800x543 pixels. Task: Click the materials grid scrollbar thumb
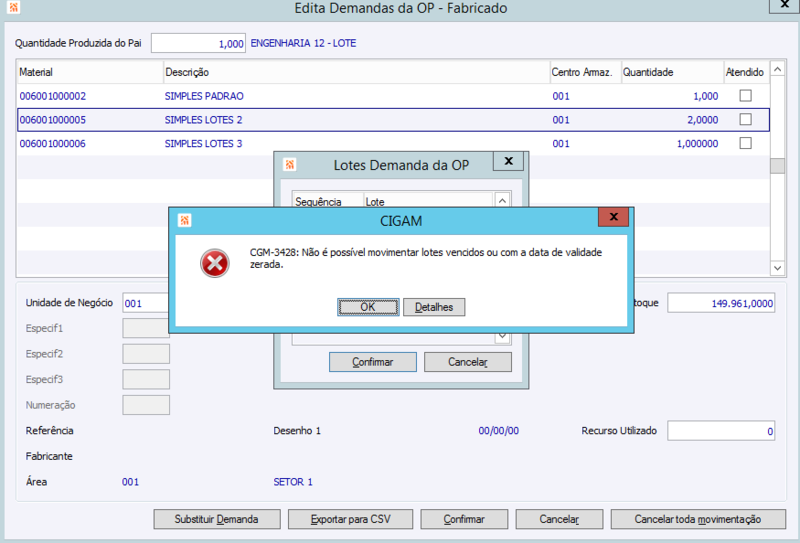(777, 166)
